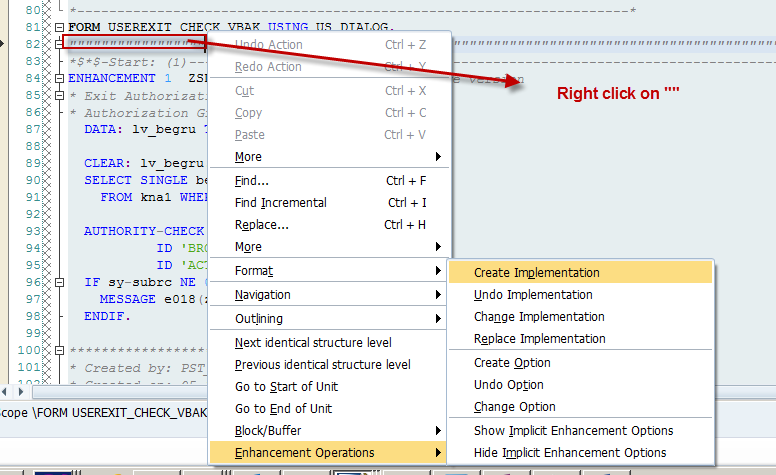Collapse the ENHANCEMENT 1 code block
The width and height of the screenshot is (776, 475).
pos(60,78)
